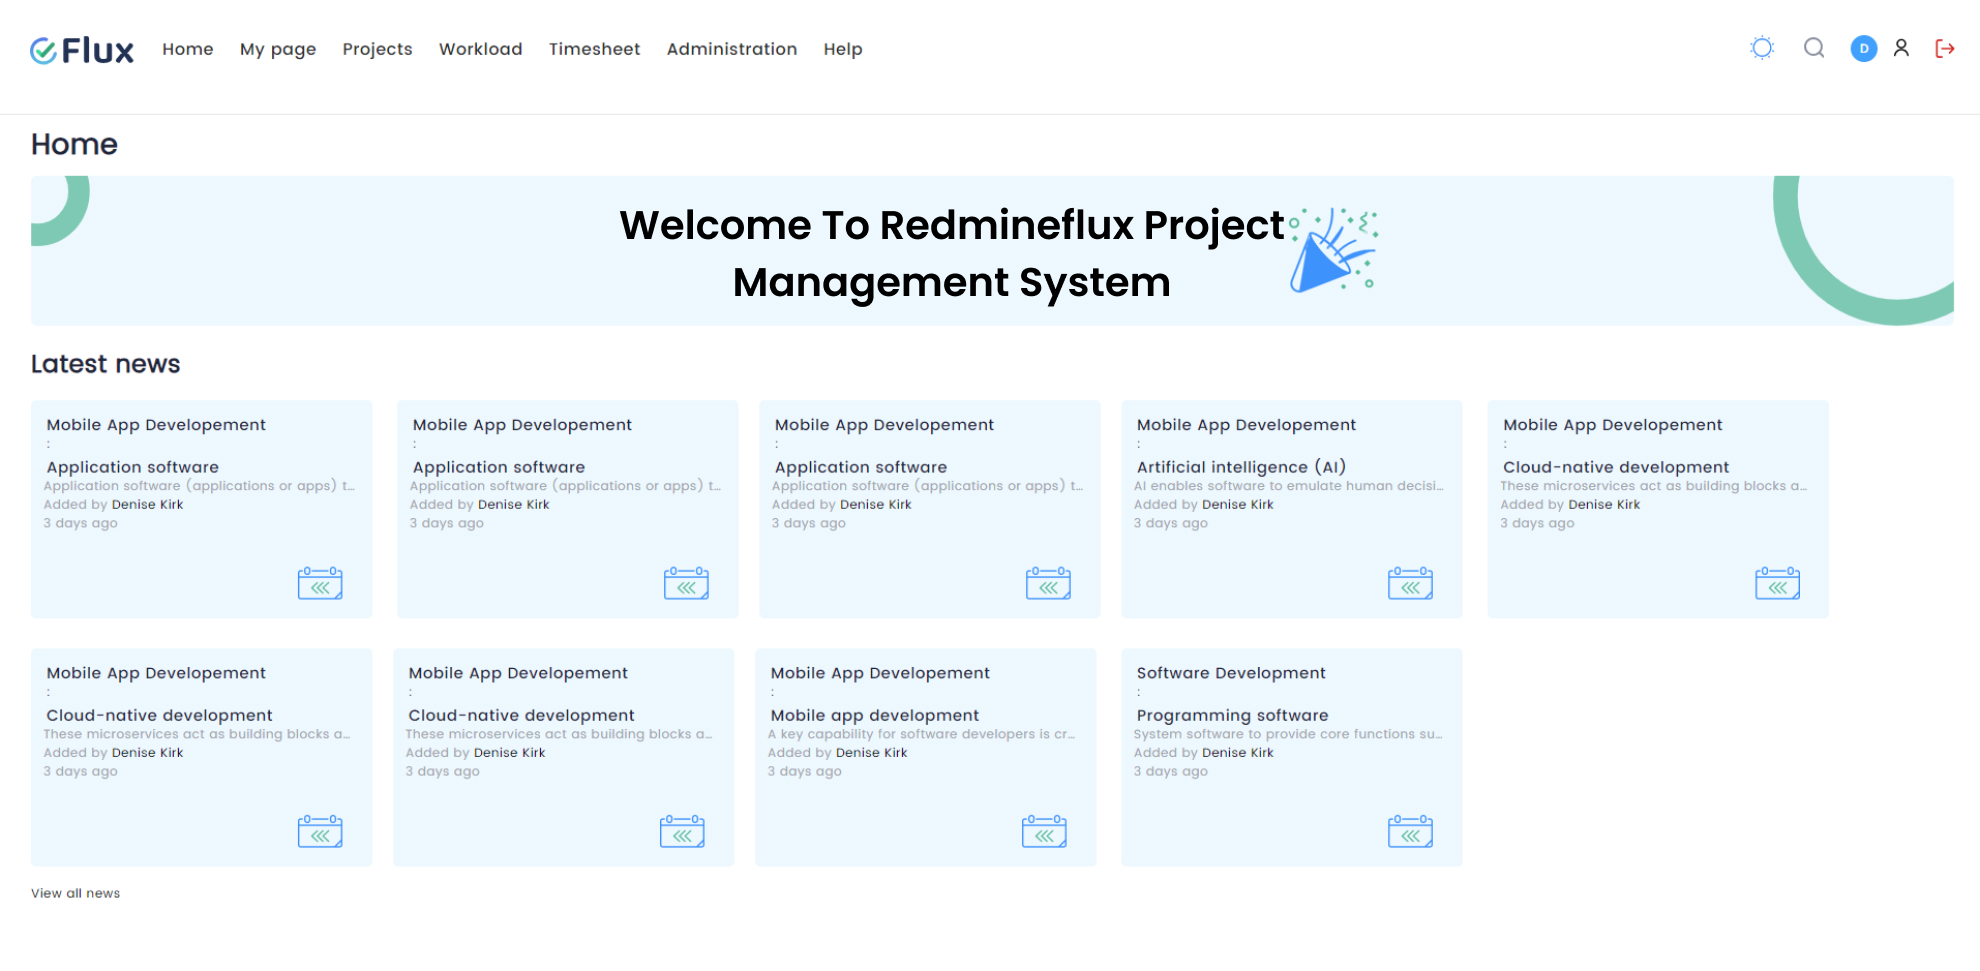Open calendar icon on Cloud-native development card
Screen dimensions: 1980x971
1776,583
